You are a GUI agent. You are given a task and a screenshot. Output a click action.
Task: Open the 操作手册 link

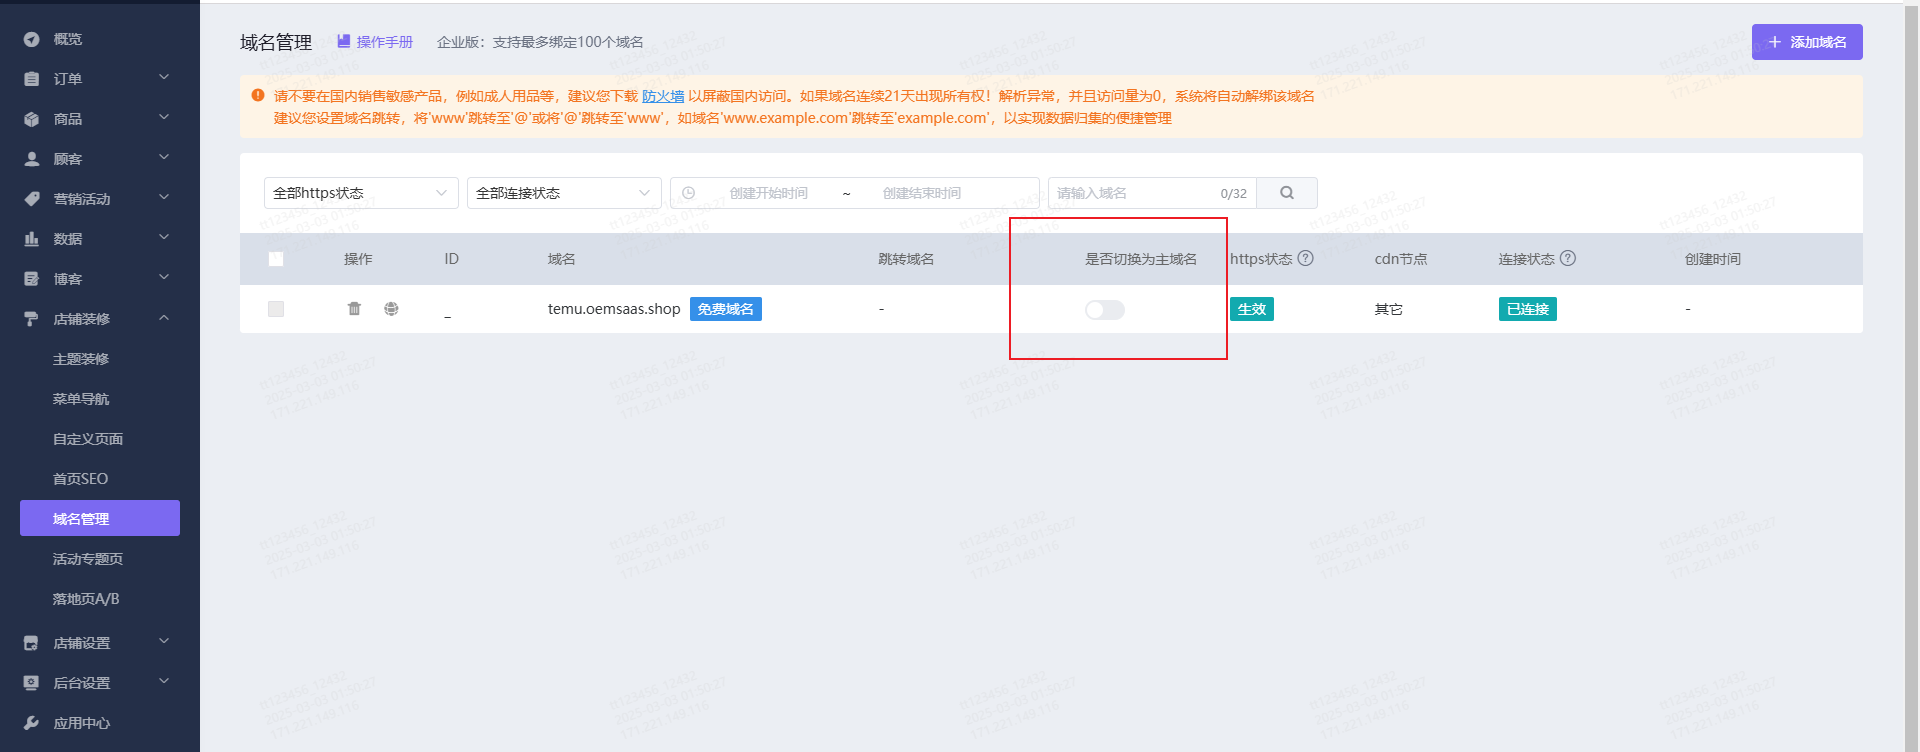384,42
